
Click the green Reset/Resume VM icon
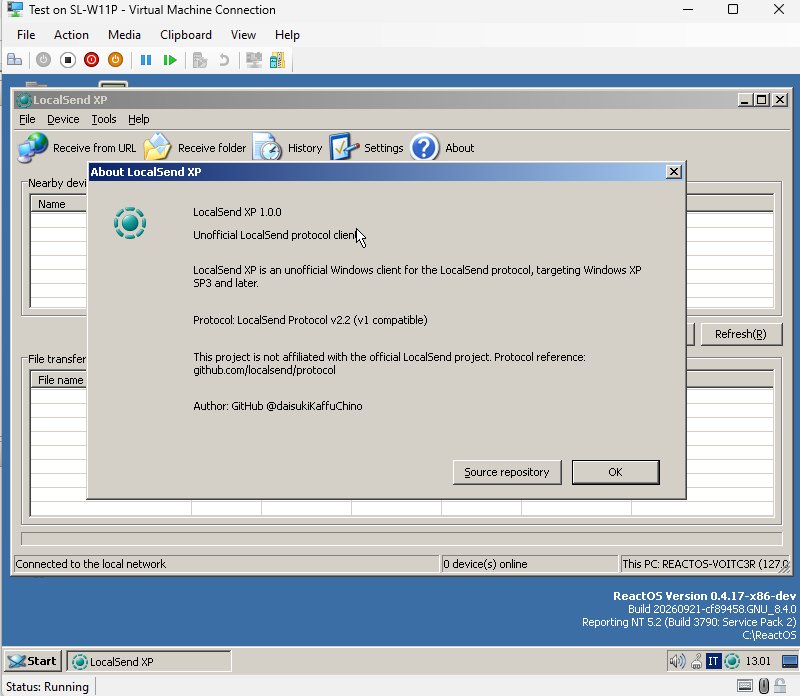[x=169, y=60]
